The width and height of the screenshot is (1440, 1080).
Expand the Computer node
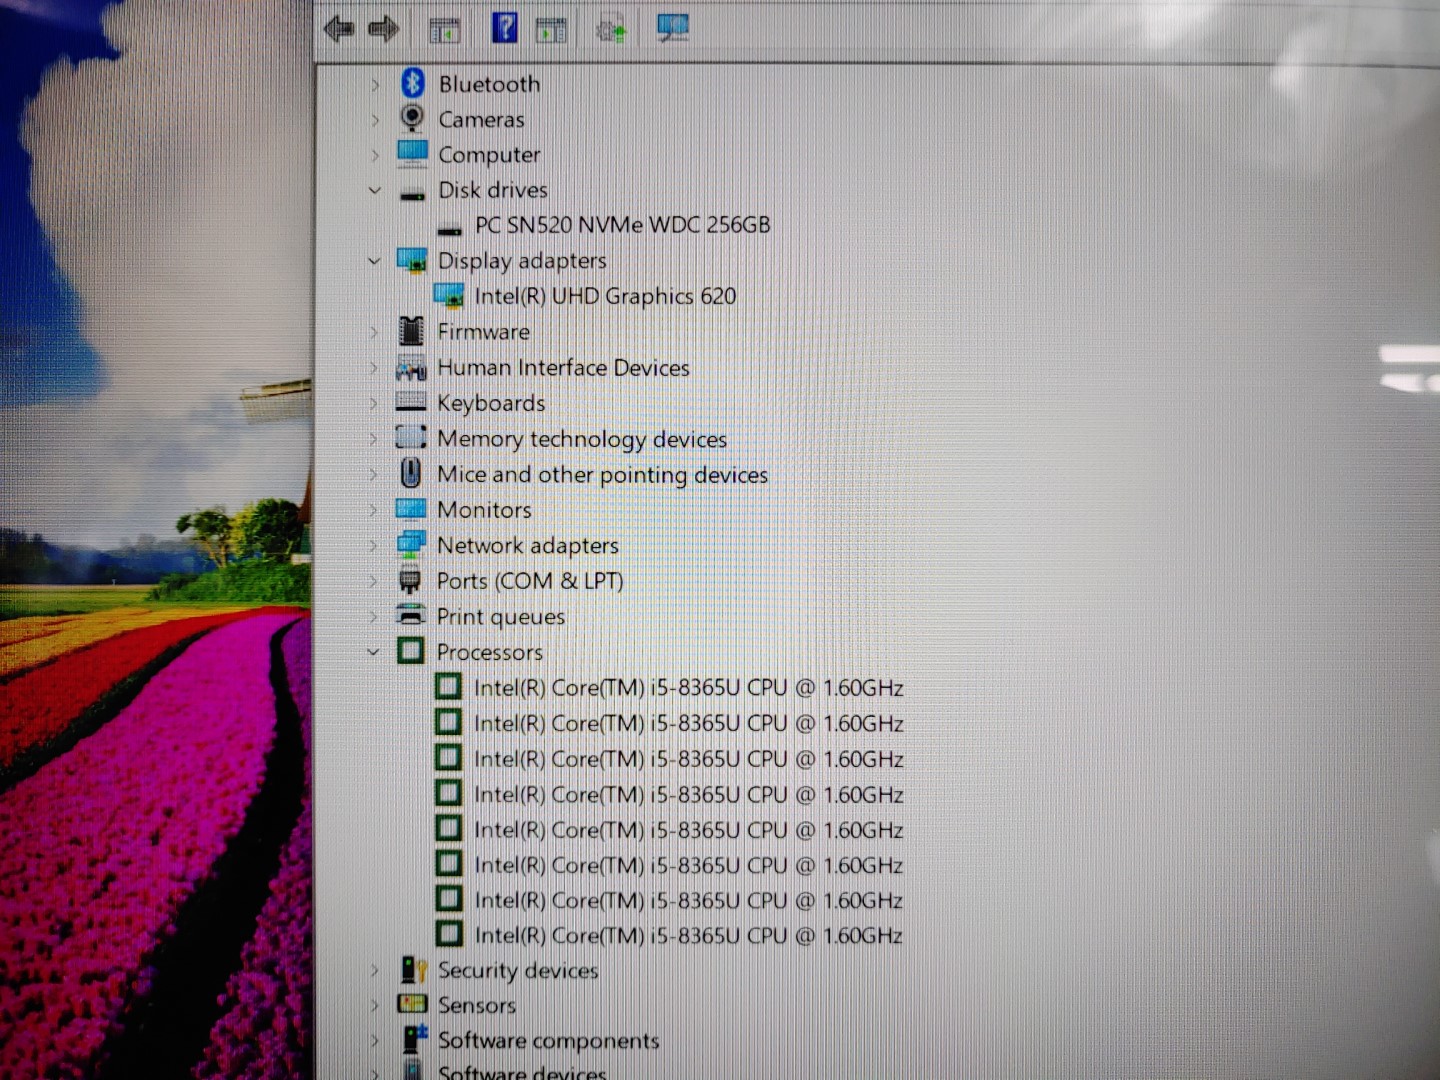(x=375, y=155)
